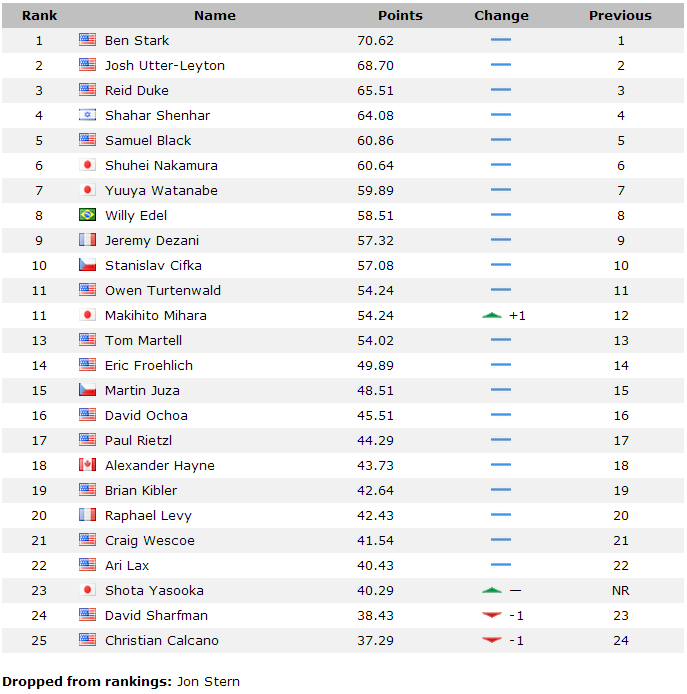Click the red down arrow for Christian Calcano
This screenshot has height=694, width=687.
[x=492, y=640]
